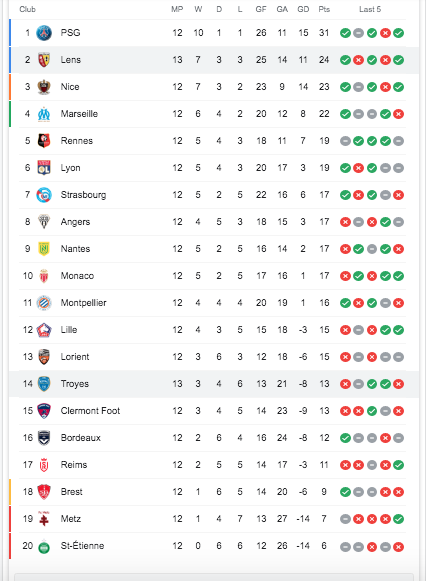Click the Strasbourg club badge

tap(44, 195)
